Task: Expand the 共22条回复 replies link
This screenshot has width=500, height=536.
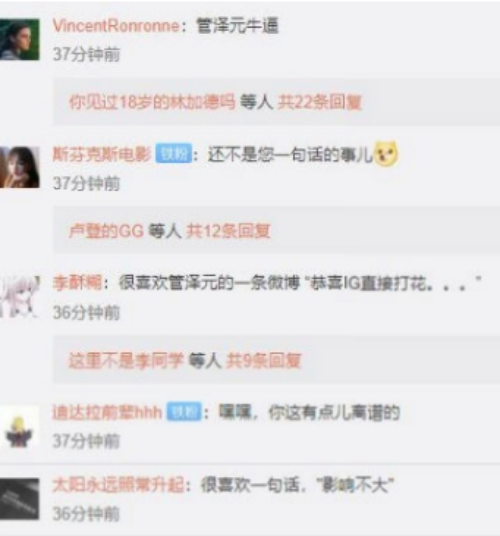Action: [320, 102]
